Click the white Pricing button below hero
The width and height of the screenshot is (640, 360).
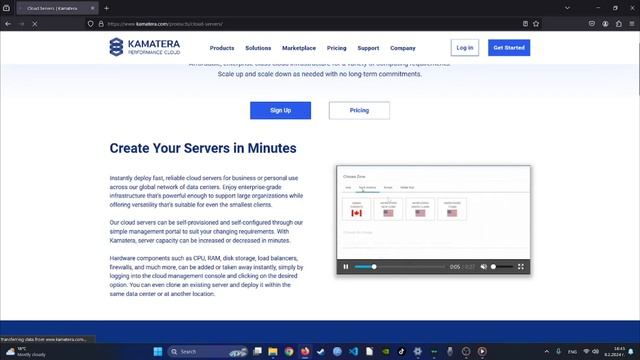pyautogui.click(x=359, y=110)
